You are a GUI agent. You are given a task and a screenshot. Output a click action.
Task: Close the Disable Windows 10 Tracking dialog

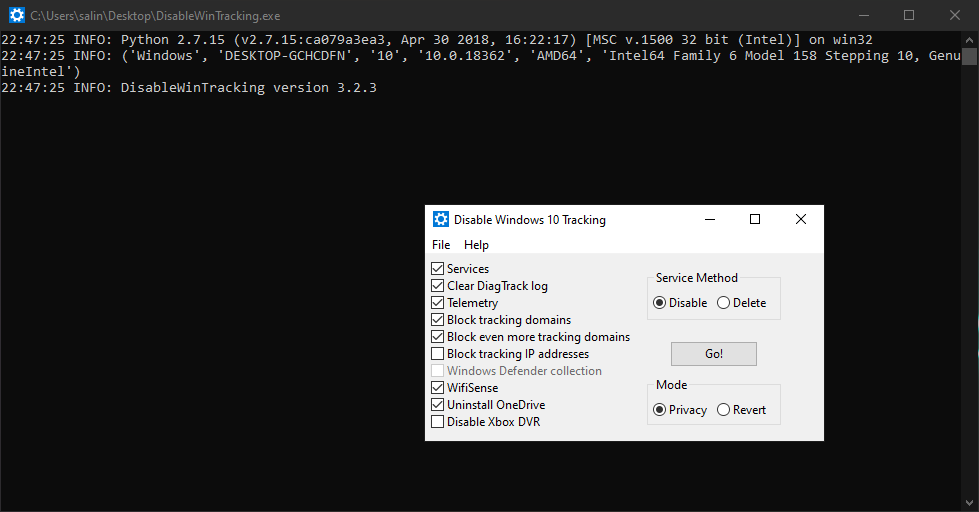tap(801, 219)
